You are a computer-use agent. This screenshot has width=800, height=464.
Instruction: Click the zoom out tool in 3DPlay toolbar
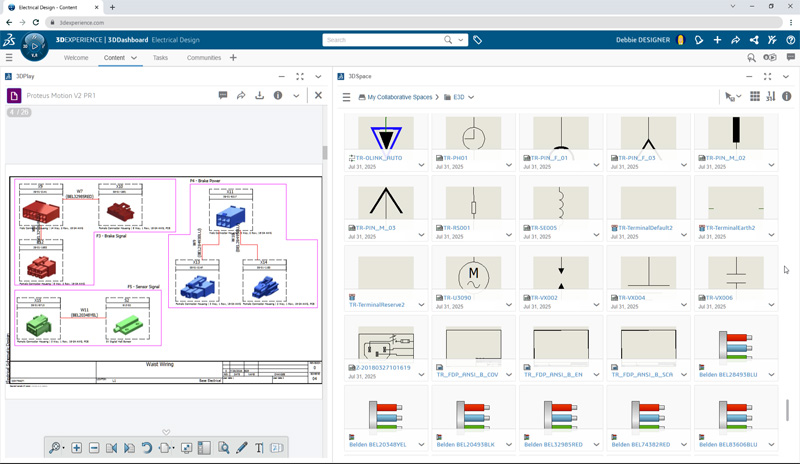[94, 448]
